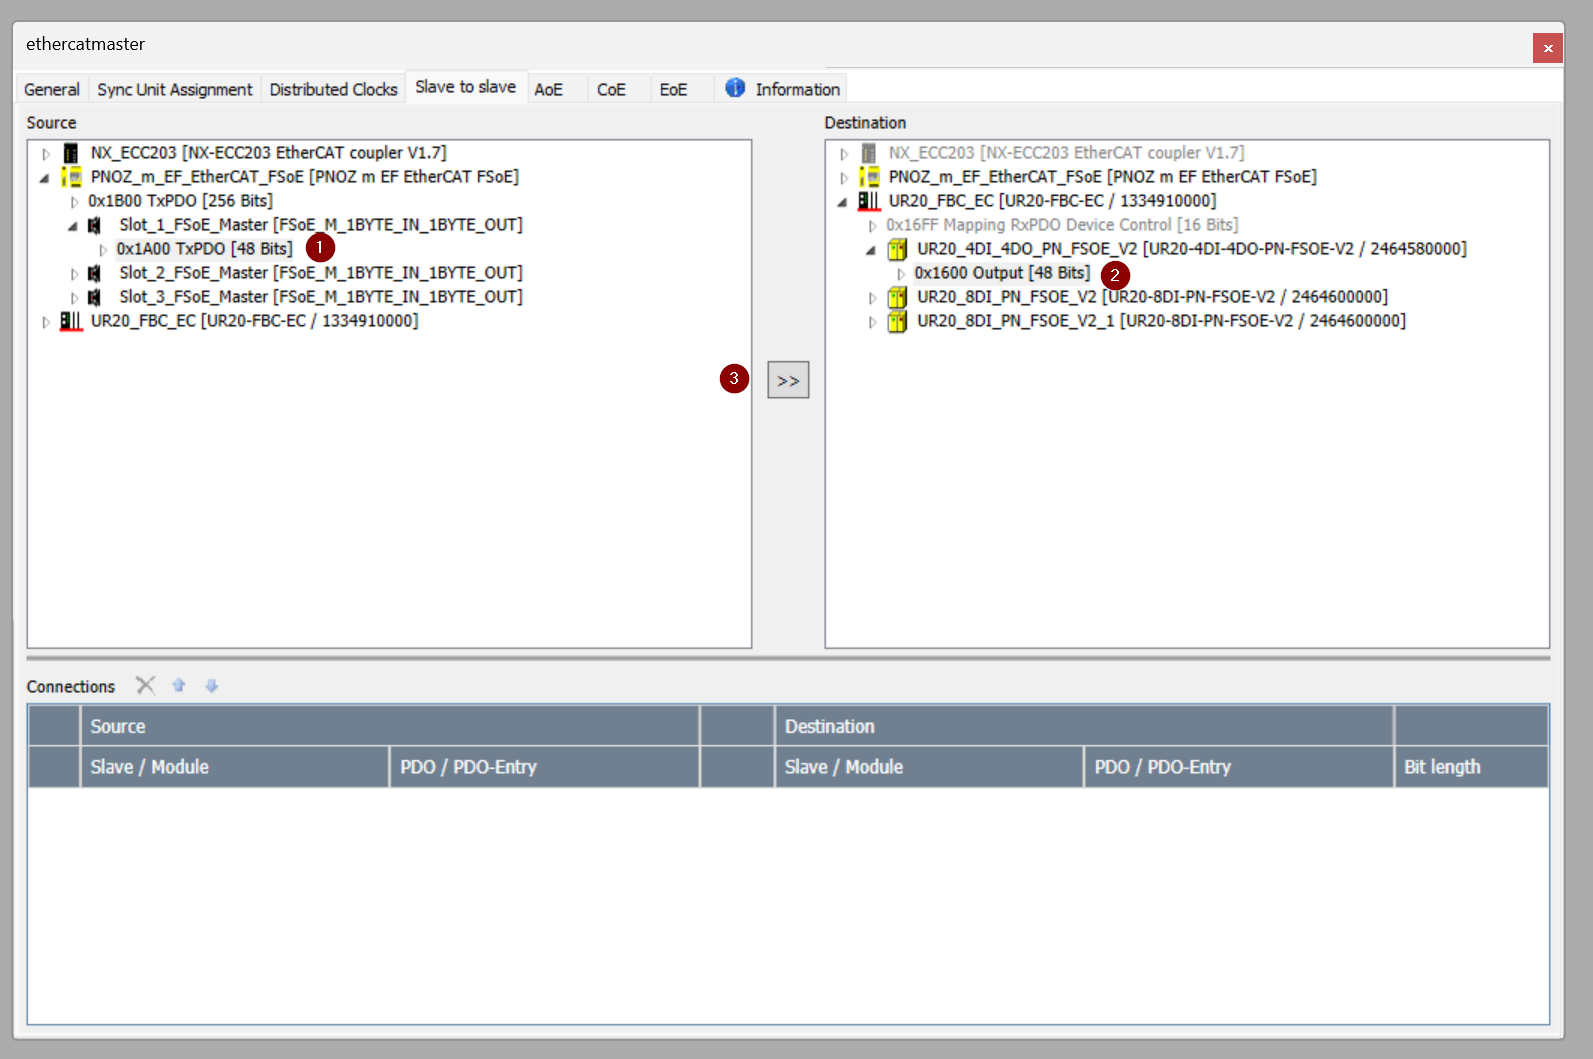Image resolution: width=1593 pixels, height=1059 pixels.
Task: Switch to Sync Unit Assignment tab
Action: point(175,89)
